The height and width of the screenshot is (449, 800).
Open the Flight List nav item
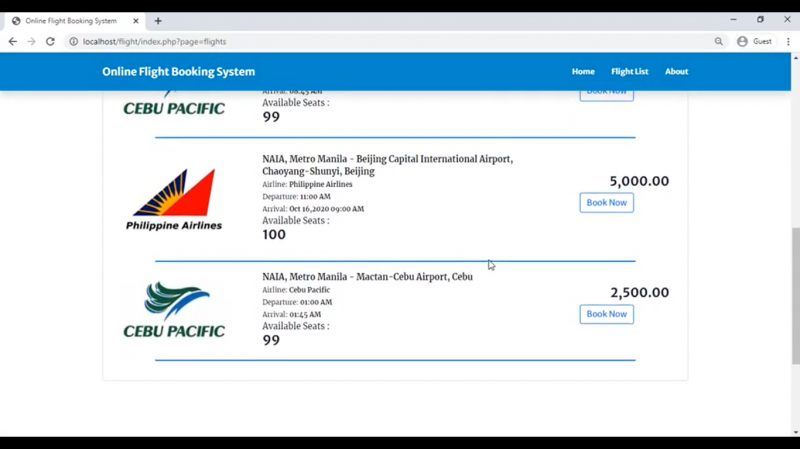(630, 71)
